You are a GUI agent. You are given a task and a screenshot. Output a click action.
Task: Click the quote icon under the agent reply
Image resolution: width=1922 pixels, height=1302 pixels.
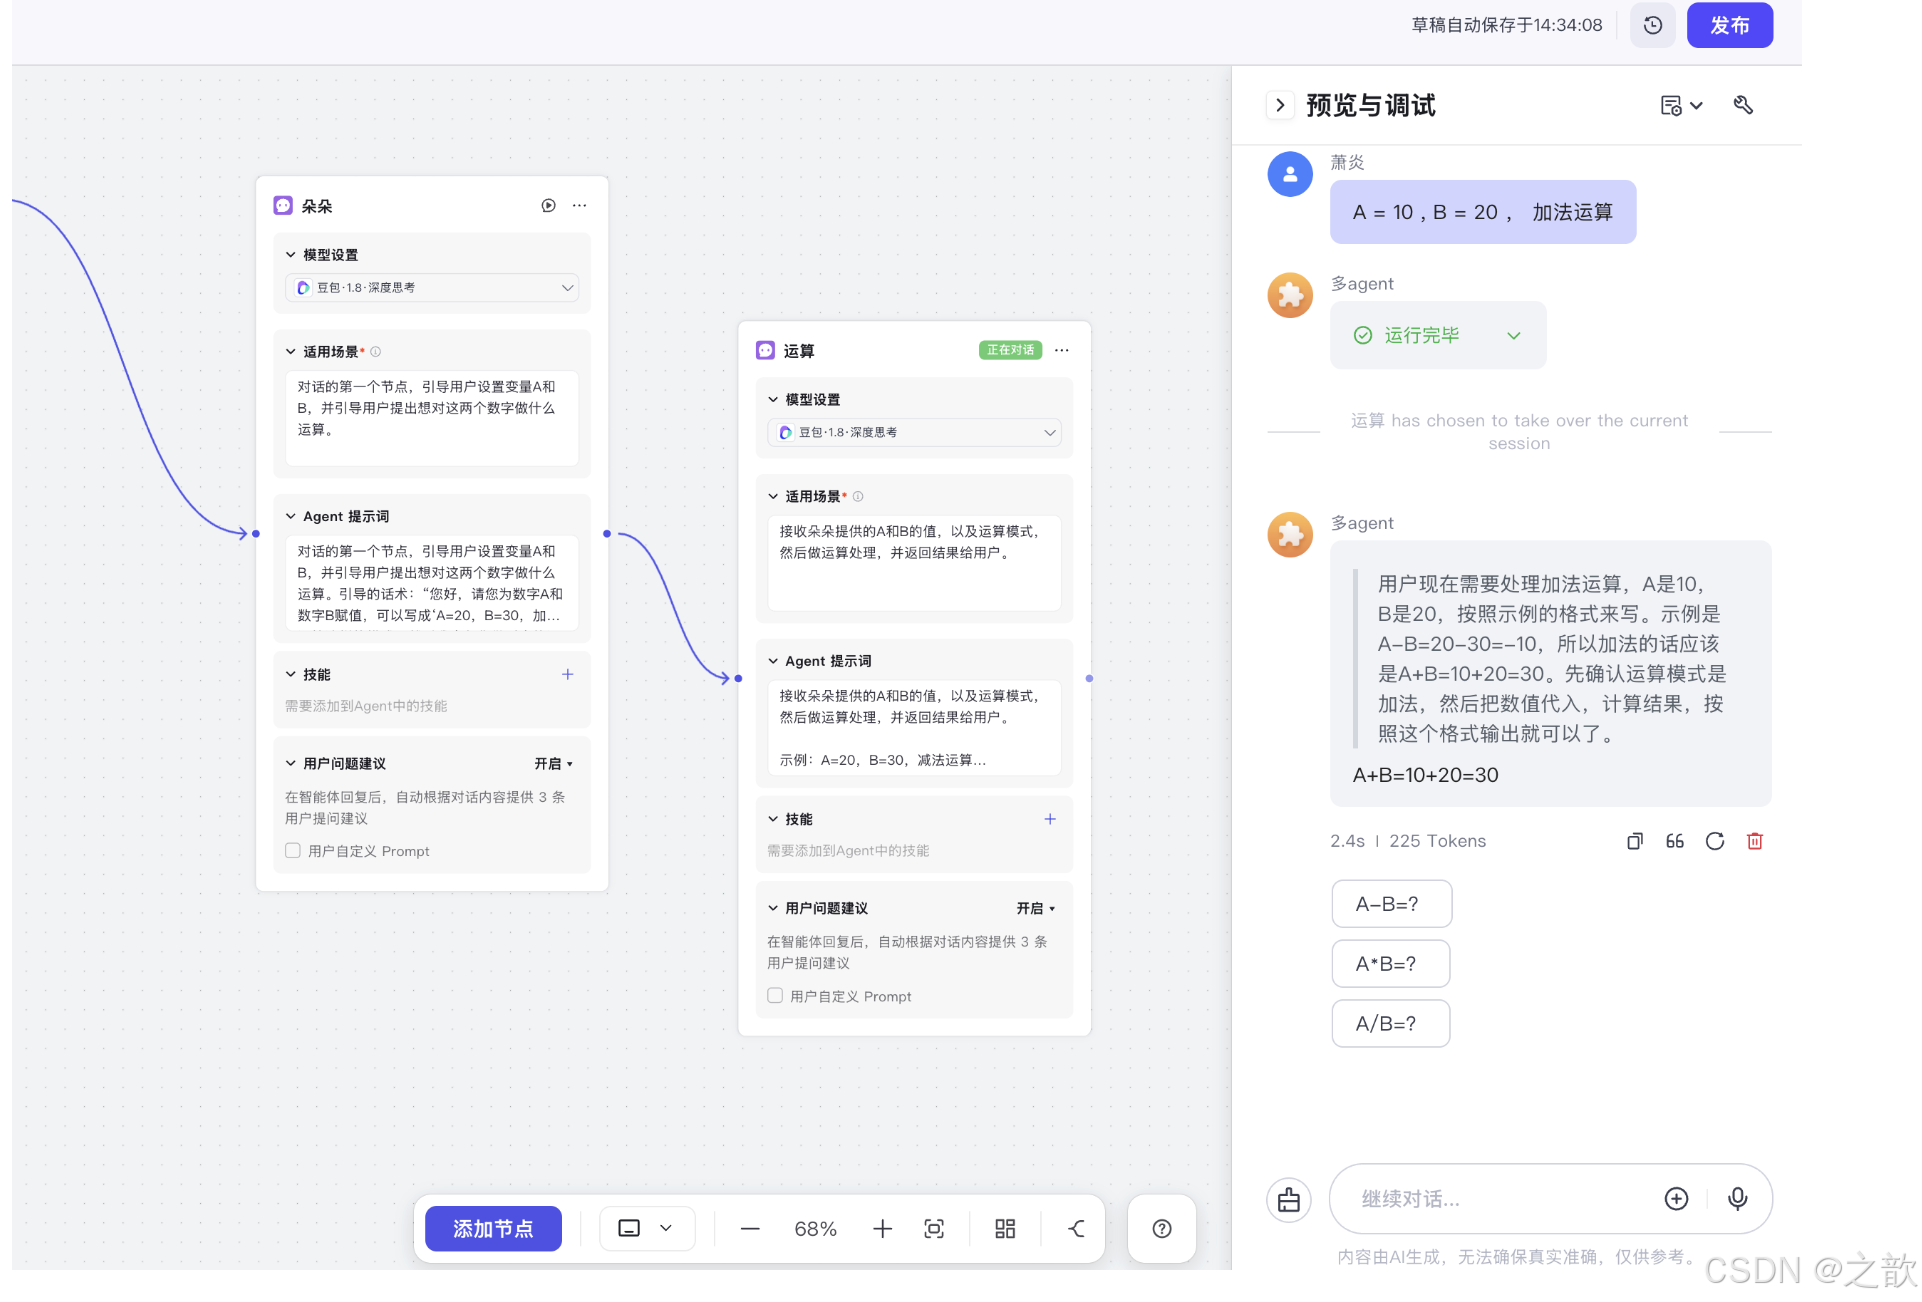coord(1674,841)
